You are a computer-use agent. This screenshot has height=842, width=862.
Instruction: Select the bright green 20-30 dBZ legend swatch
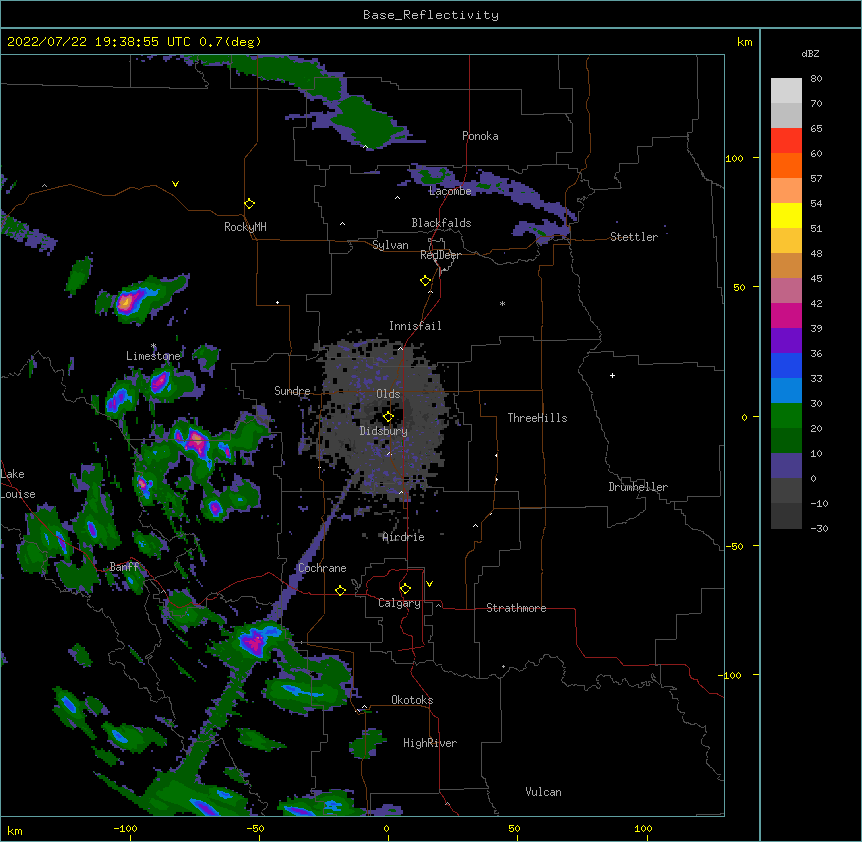[786, 416]
